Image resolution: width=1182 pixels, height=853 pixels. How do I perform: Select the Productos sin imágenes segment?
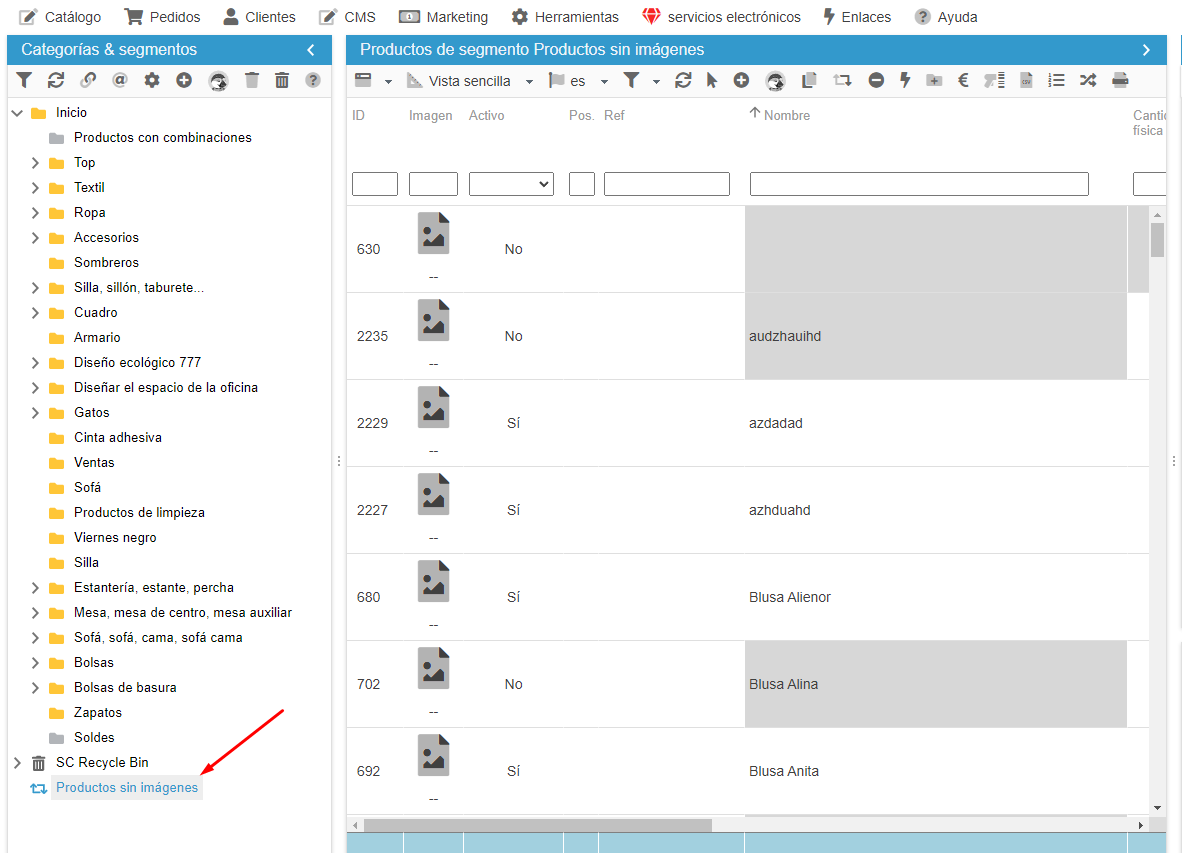coord(127,788)
